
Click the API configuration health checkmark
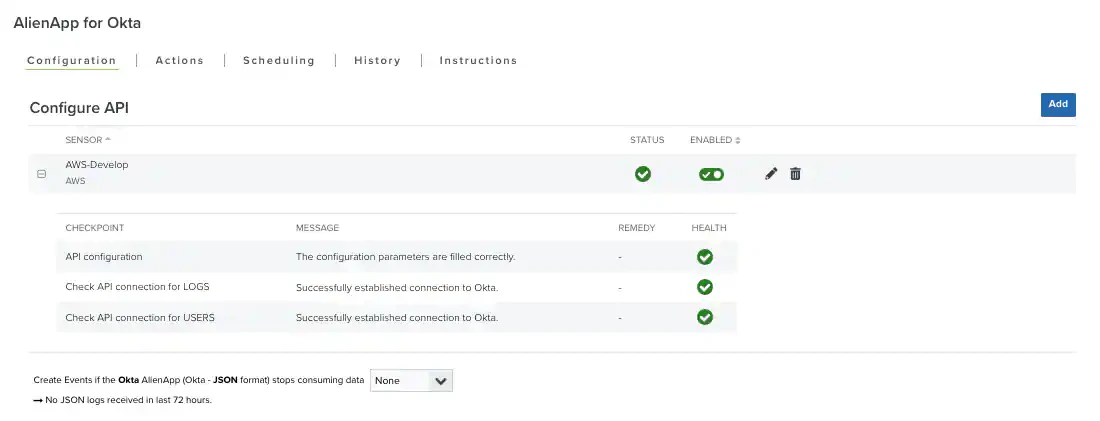(705, 257)
